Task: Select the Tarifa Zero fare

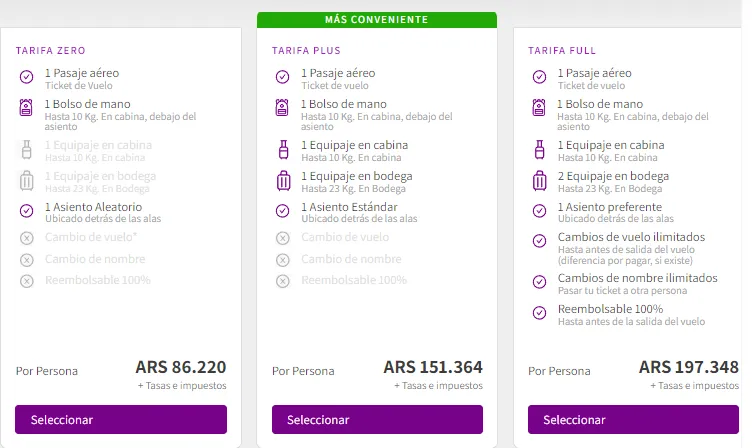Action: tap(121, 420)
